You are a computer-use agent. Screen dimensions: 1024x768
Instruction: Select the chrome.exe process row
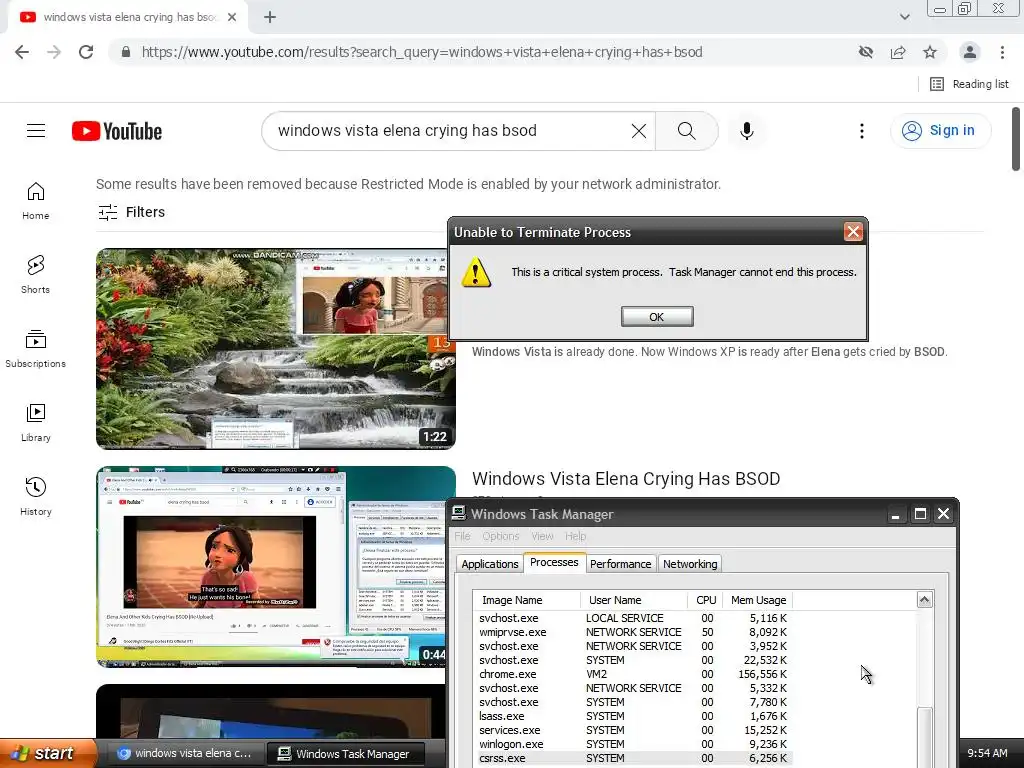[x=633, y=674]
